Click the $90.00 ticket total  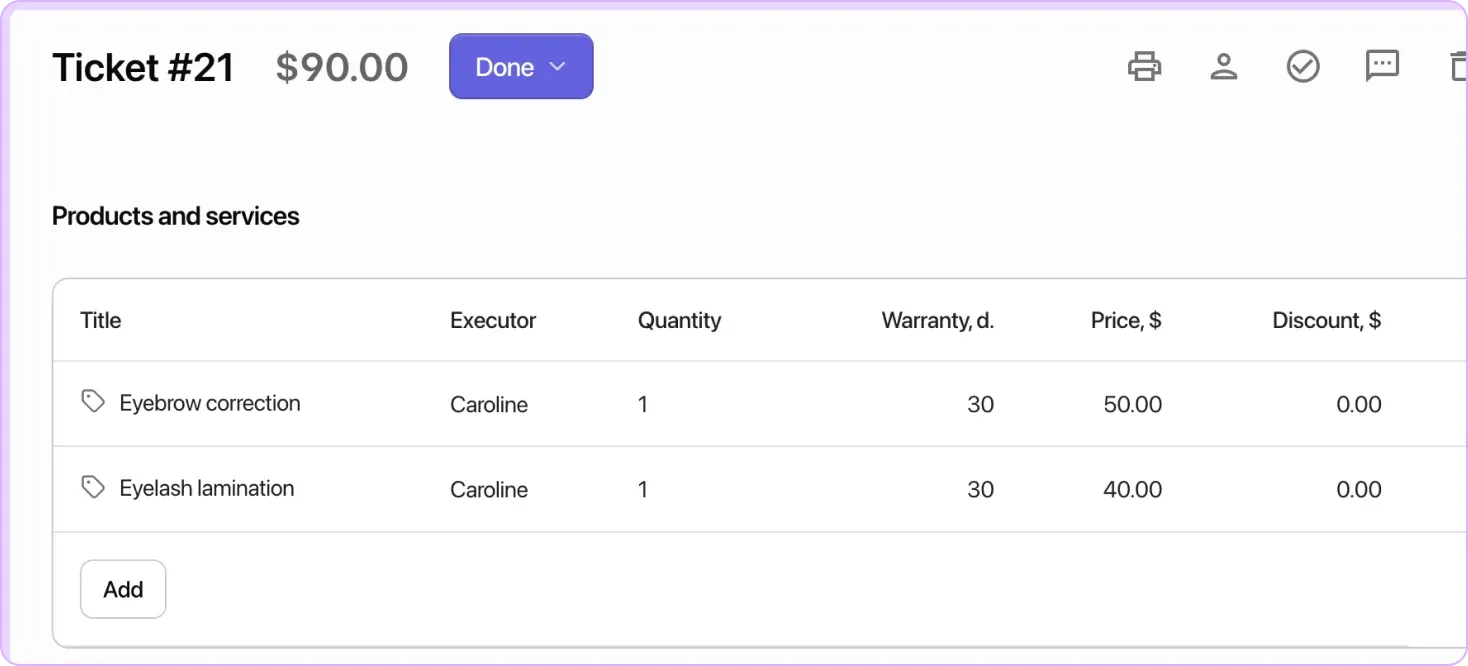(x=342, y=66)
